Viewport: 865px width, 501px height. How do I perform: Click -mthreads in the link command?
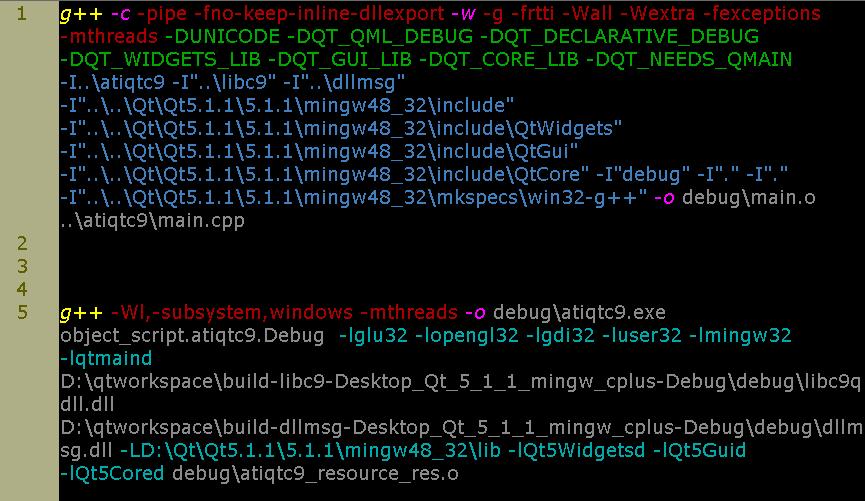409,312
